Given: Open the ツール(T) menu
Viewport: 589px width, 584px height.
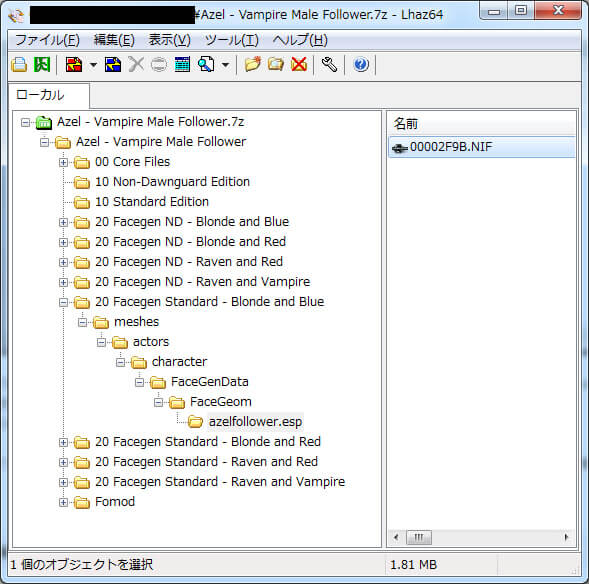Looking at the screenshot, I should click(232, 40).
